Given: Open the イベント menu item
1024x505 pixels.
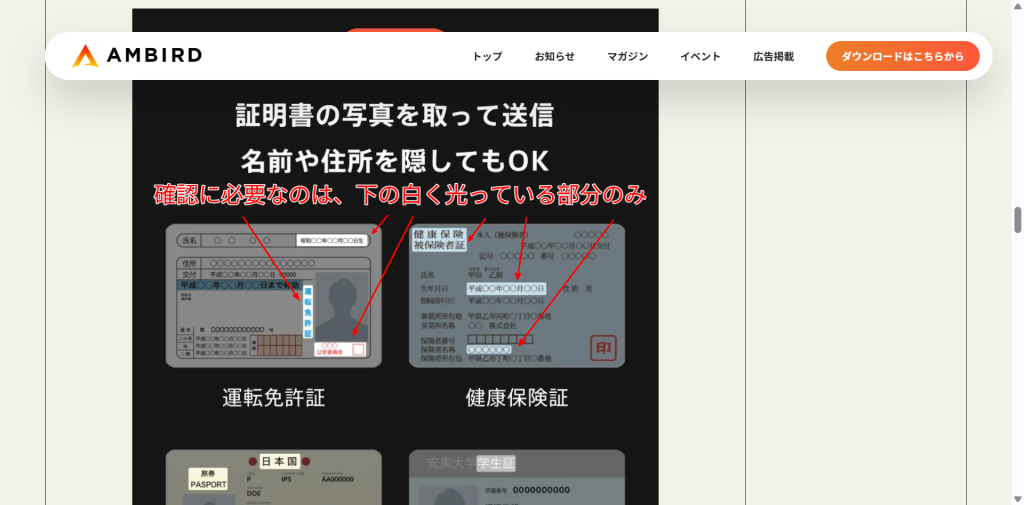Looking at the screenshot, I should coord(700,56).
